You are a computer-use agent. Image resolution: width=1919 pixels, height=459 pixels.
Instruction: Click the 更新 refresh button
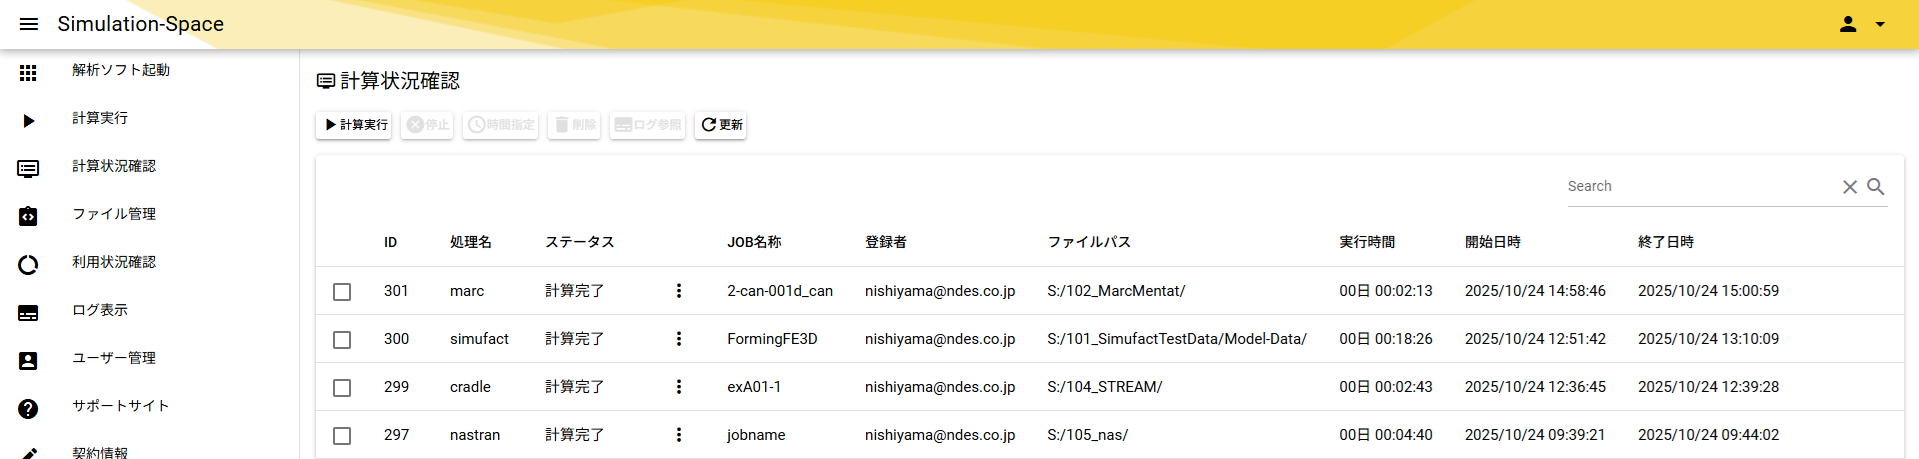pos(721,125)
